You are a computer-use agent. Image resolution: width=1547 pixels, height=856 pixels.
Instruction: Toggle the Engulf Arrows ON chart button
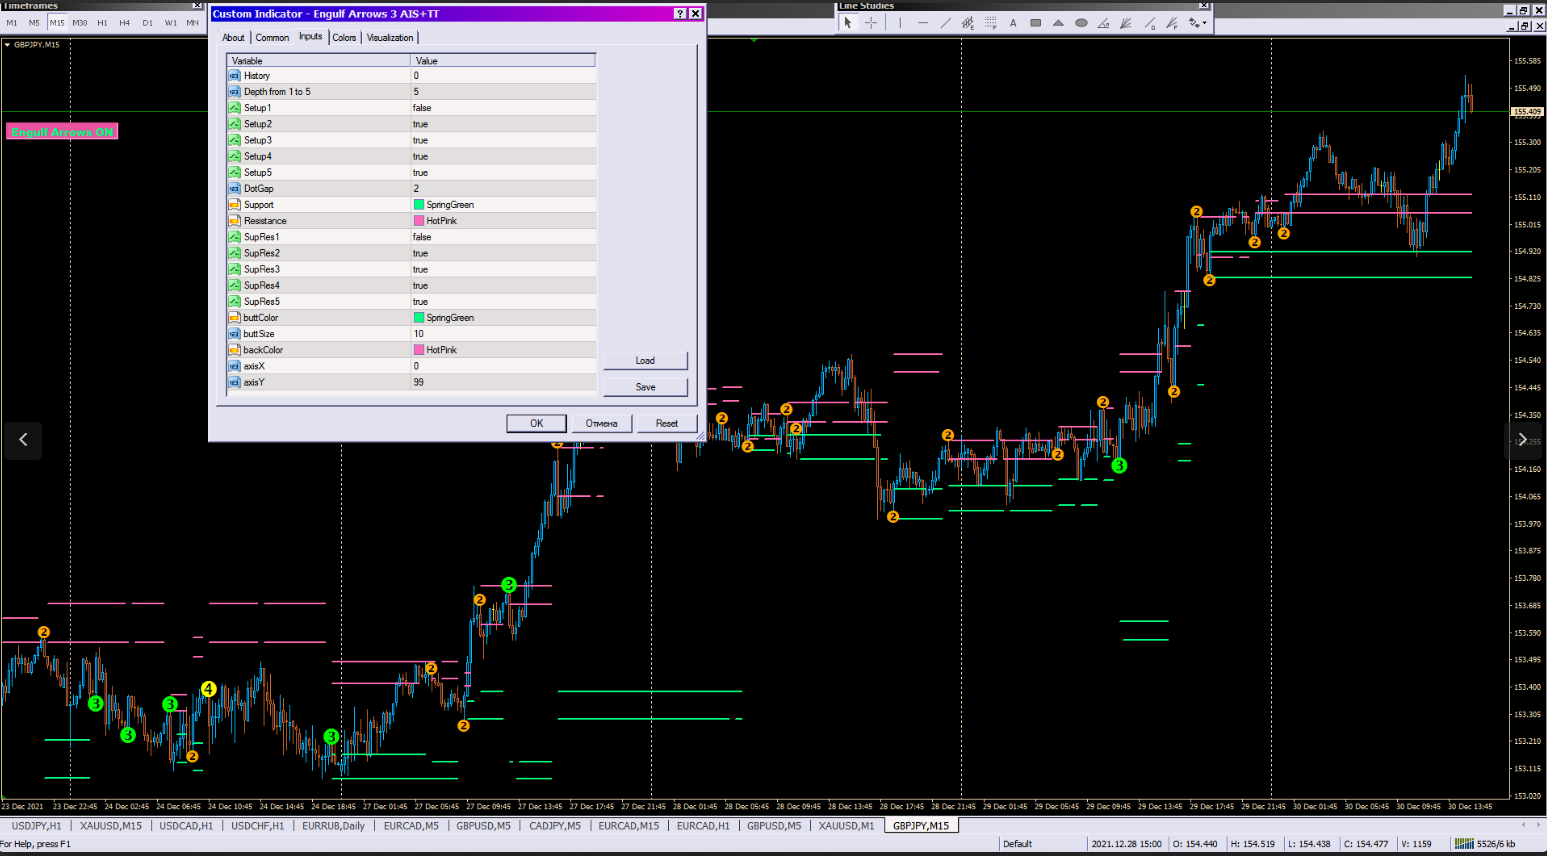point(62,132)
